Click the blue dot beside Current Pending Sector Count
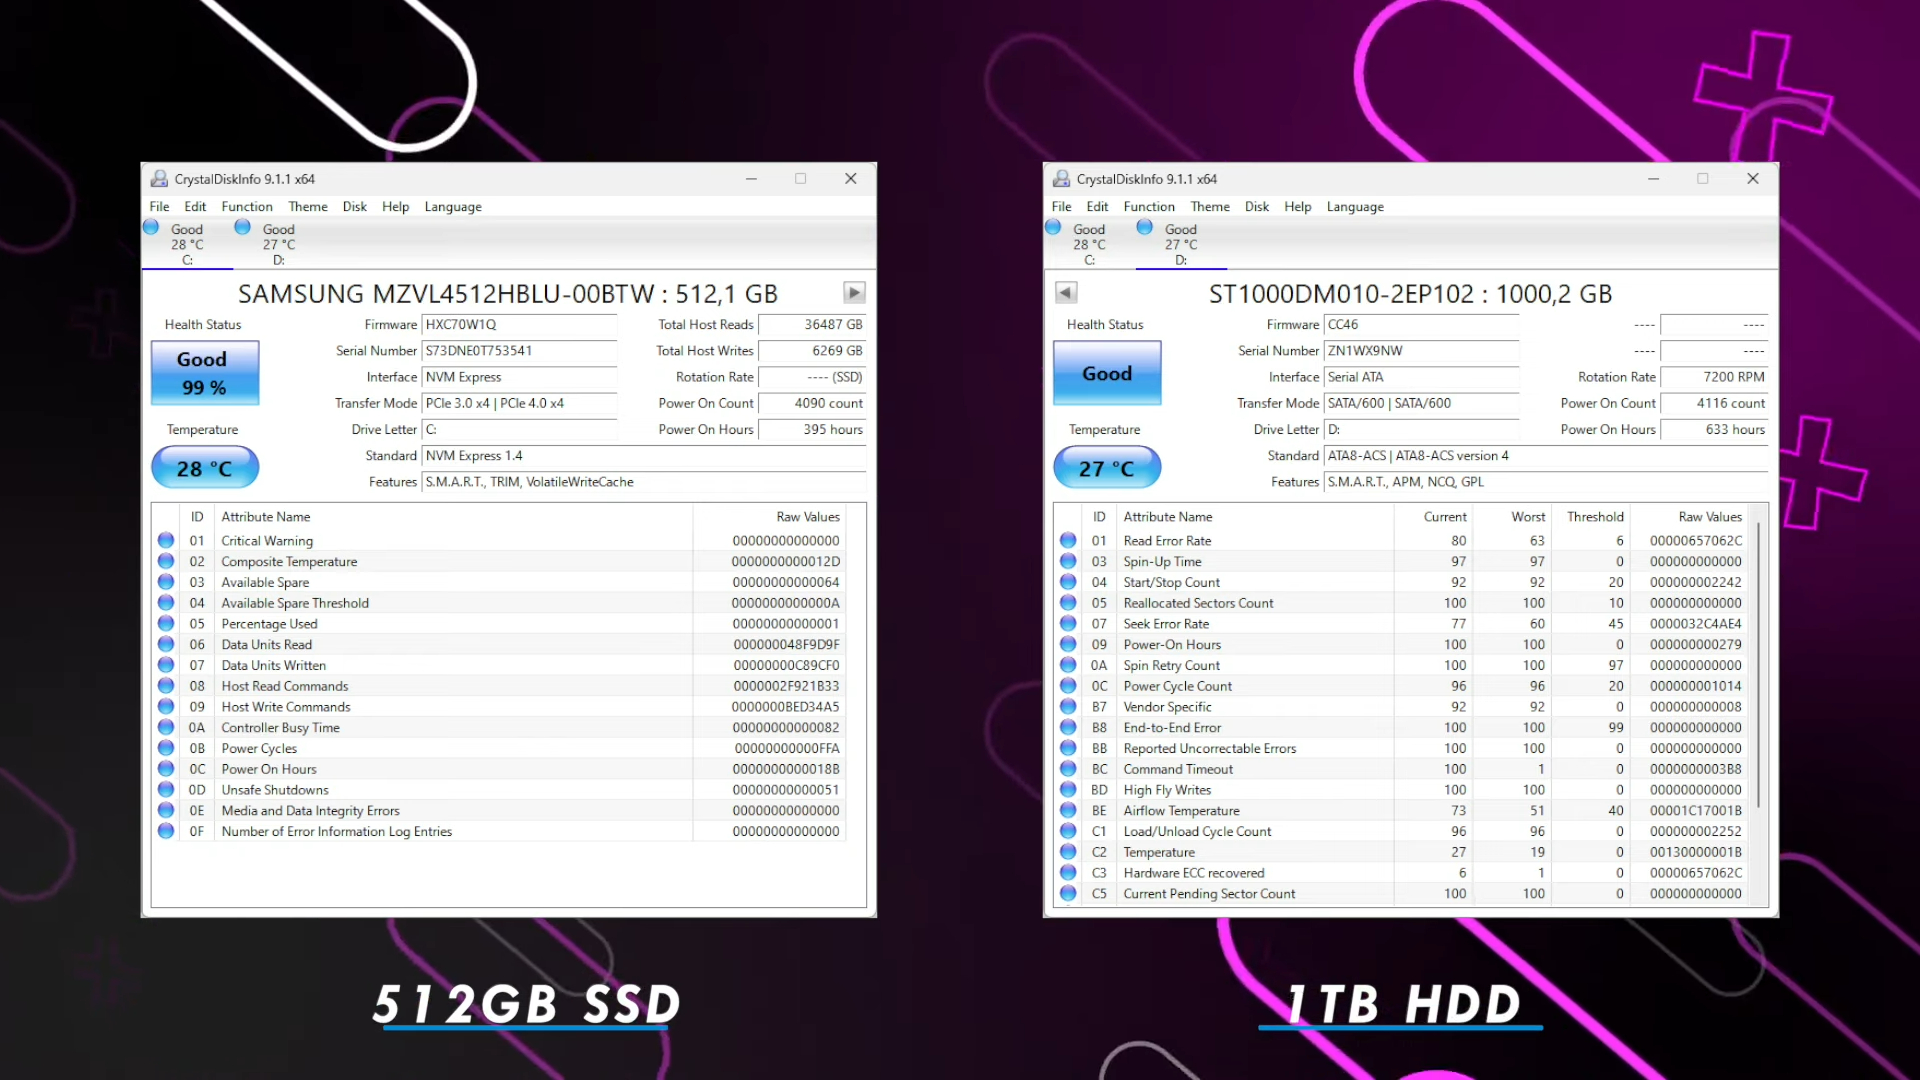 point(1068,893)
